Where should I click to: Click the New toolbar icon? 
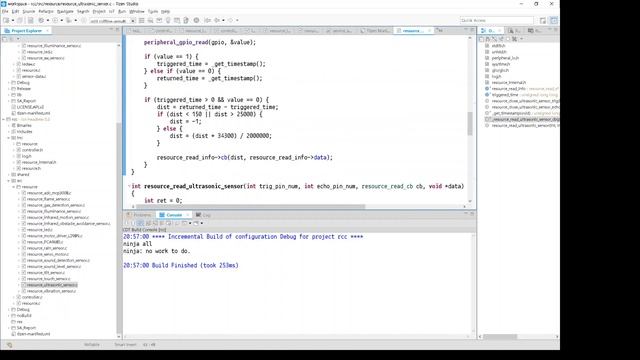tap(6, 20)
